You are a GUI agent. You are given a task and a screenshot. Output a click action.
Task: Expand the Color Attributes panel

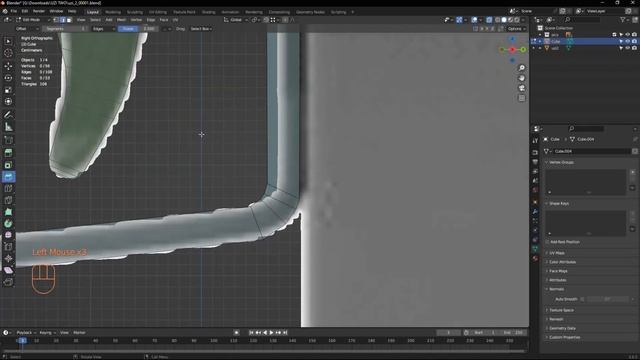click(561, 262)
